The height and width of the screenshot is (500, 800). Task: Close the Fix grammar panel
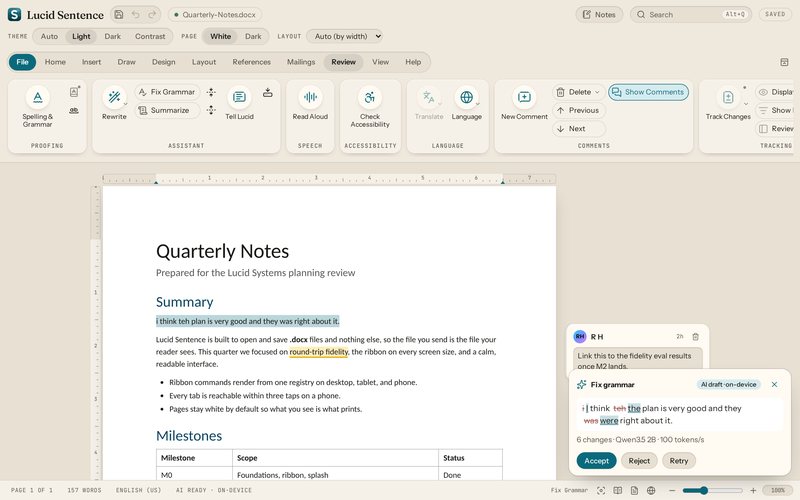pos(774,385)
